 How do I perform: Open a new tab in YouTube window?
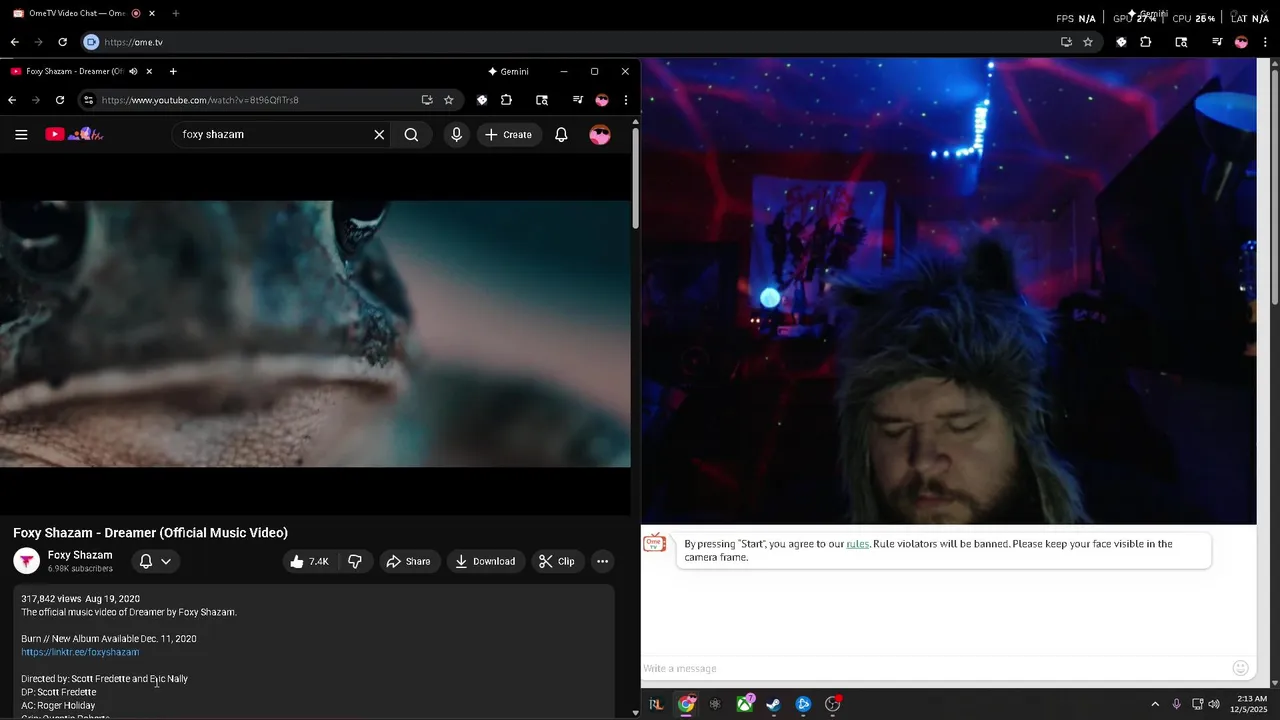click(173, 71)
